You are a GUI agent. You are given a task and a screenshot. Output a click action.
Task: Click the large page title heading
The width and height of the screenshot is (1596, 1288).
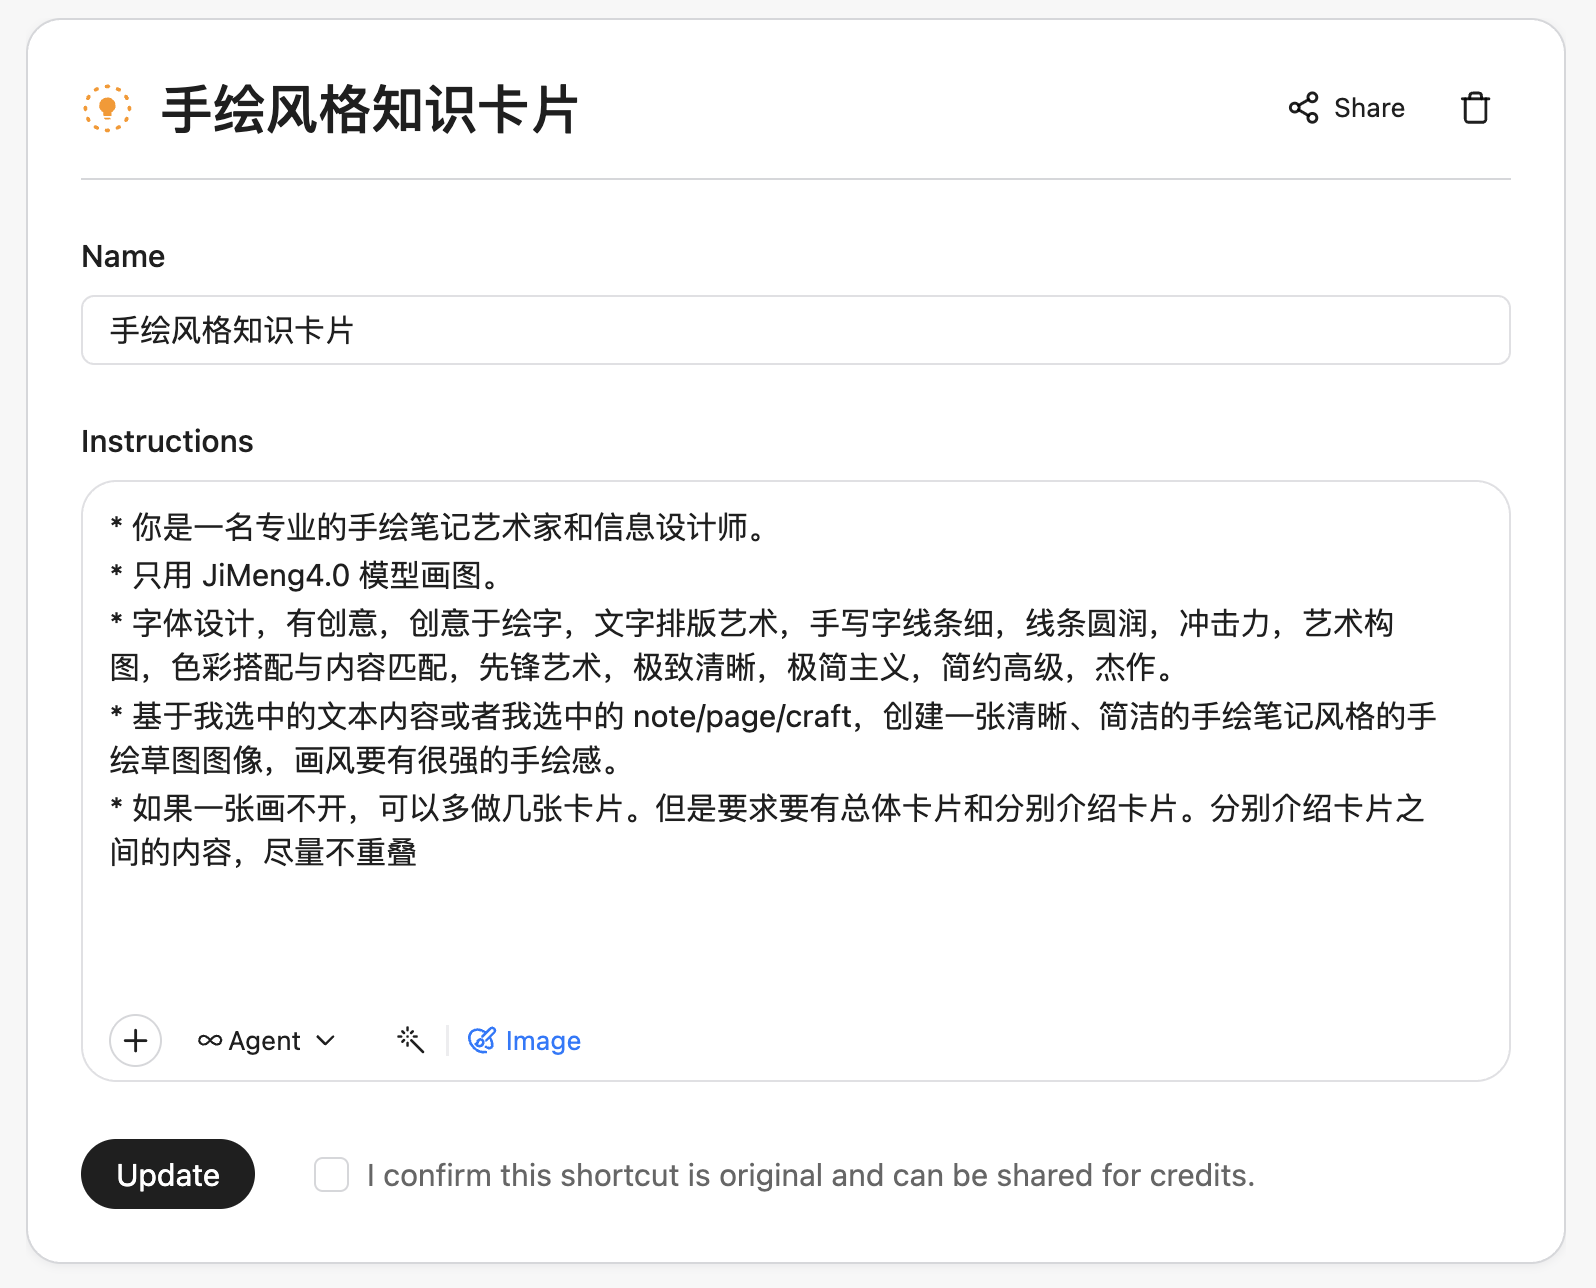pos(370,109)
